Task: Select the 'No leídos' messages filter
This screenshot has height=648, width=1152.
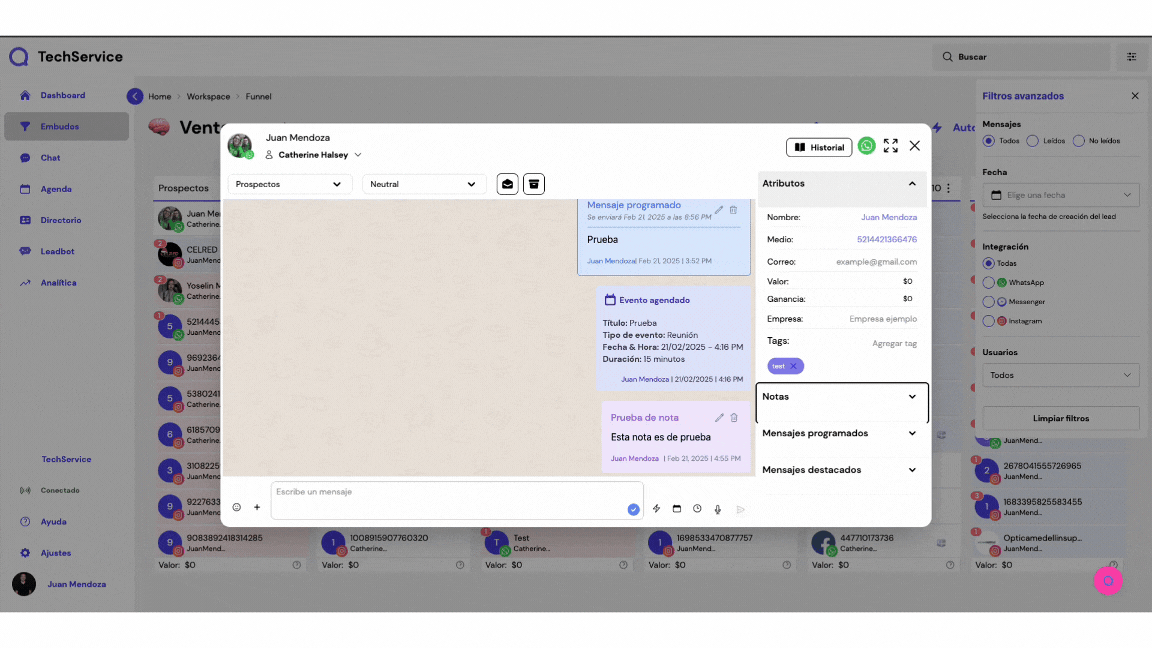Action: [1078, 141]
